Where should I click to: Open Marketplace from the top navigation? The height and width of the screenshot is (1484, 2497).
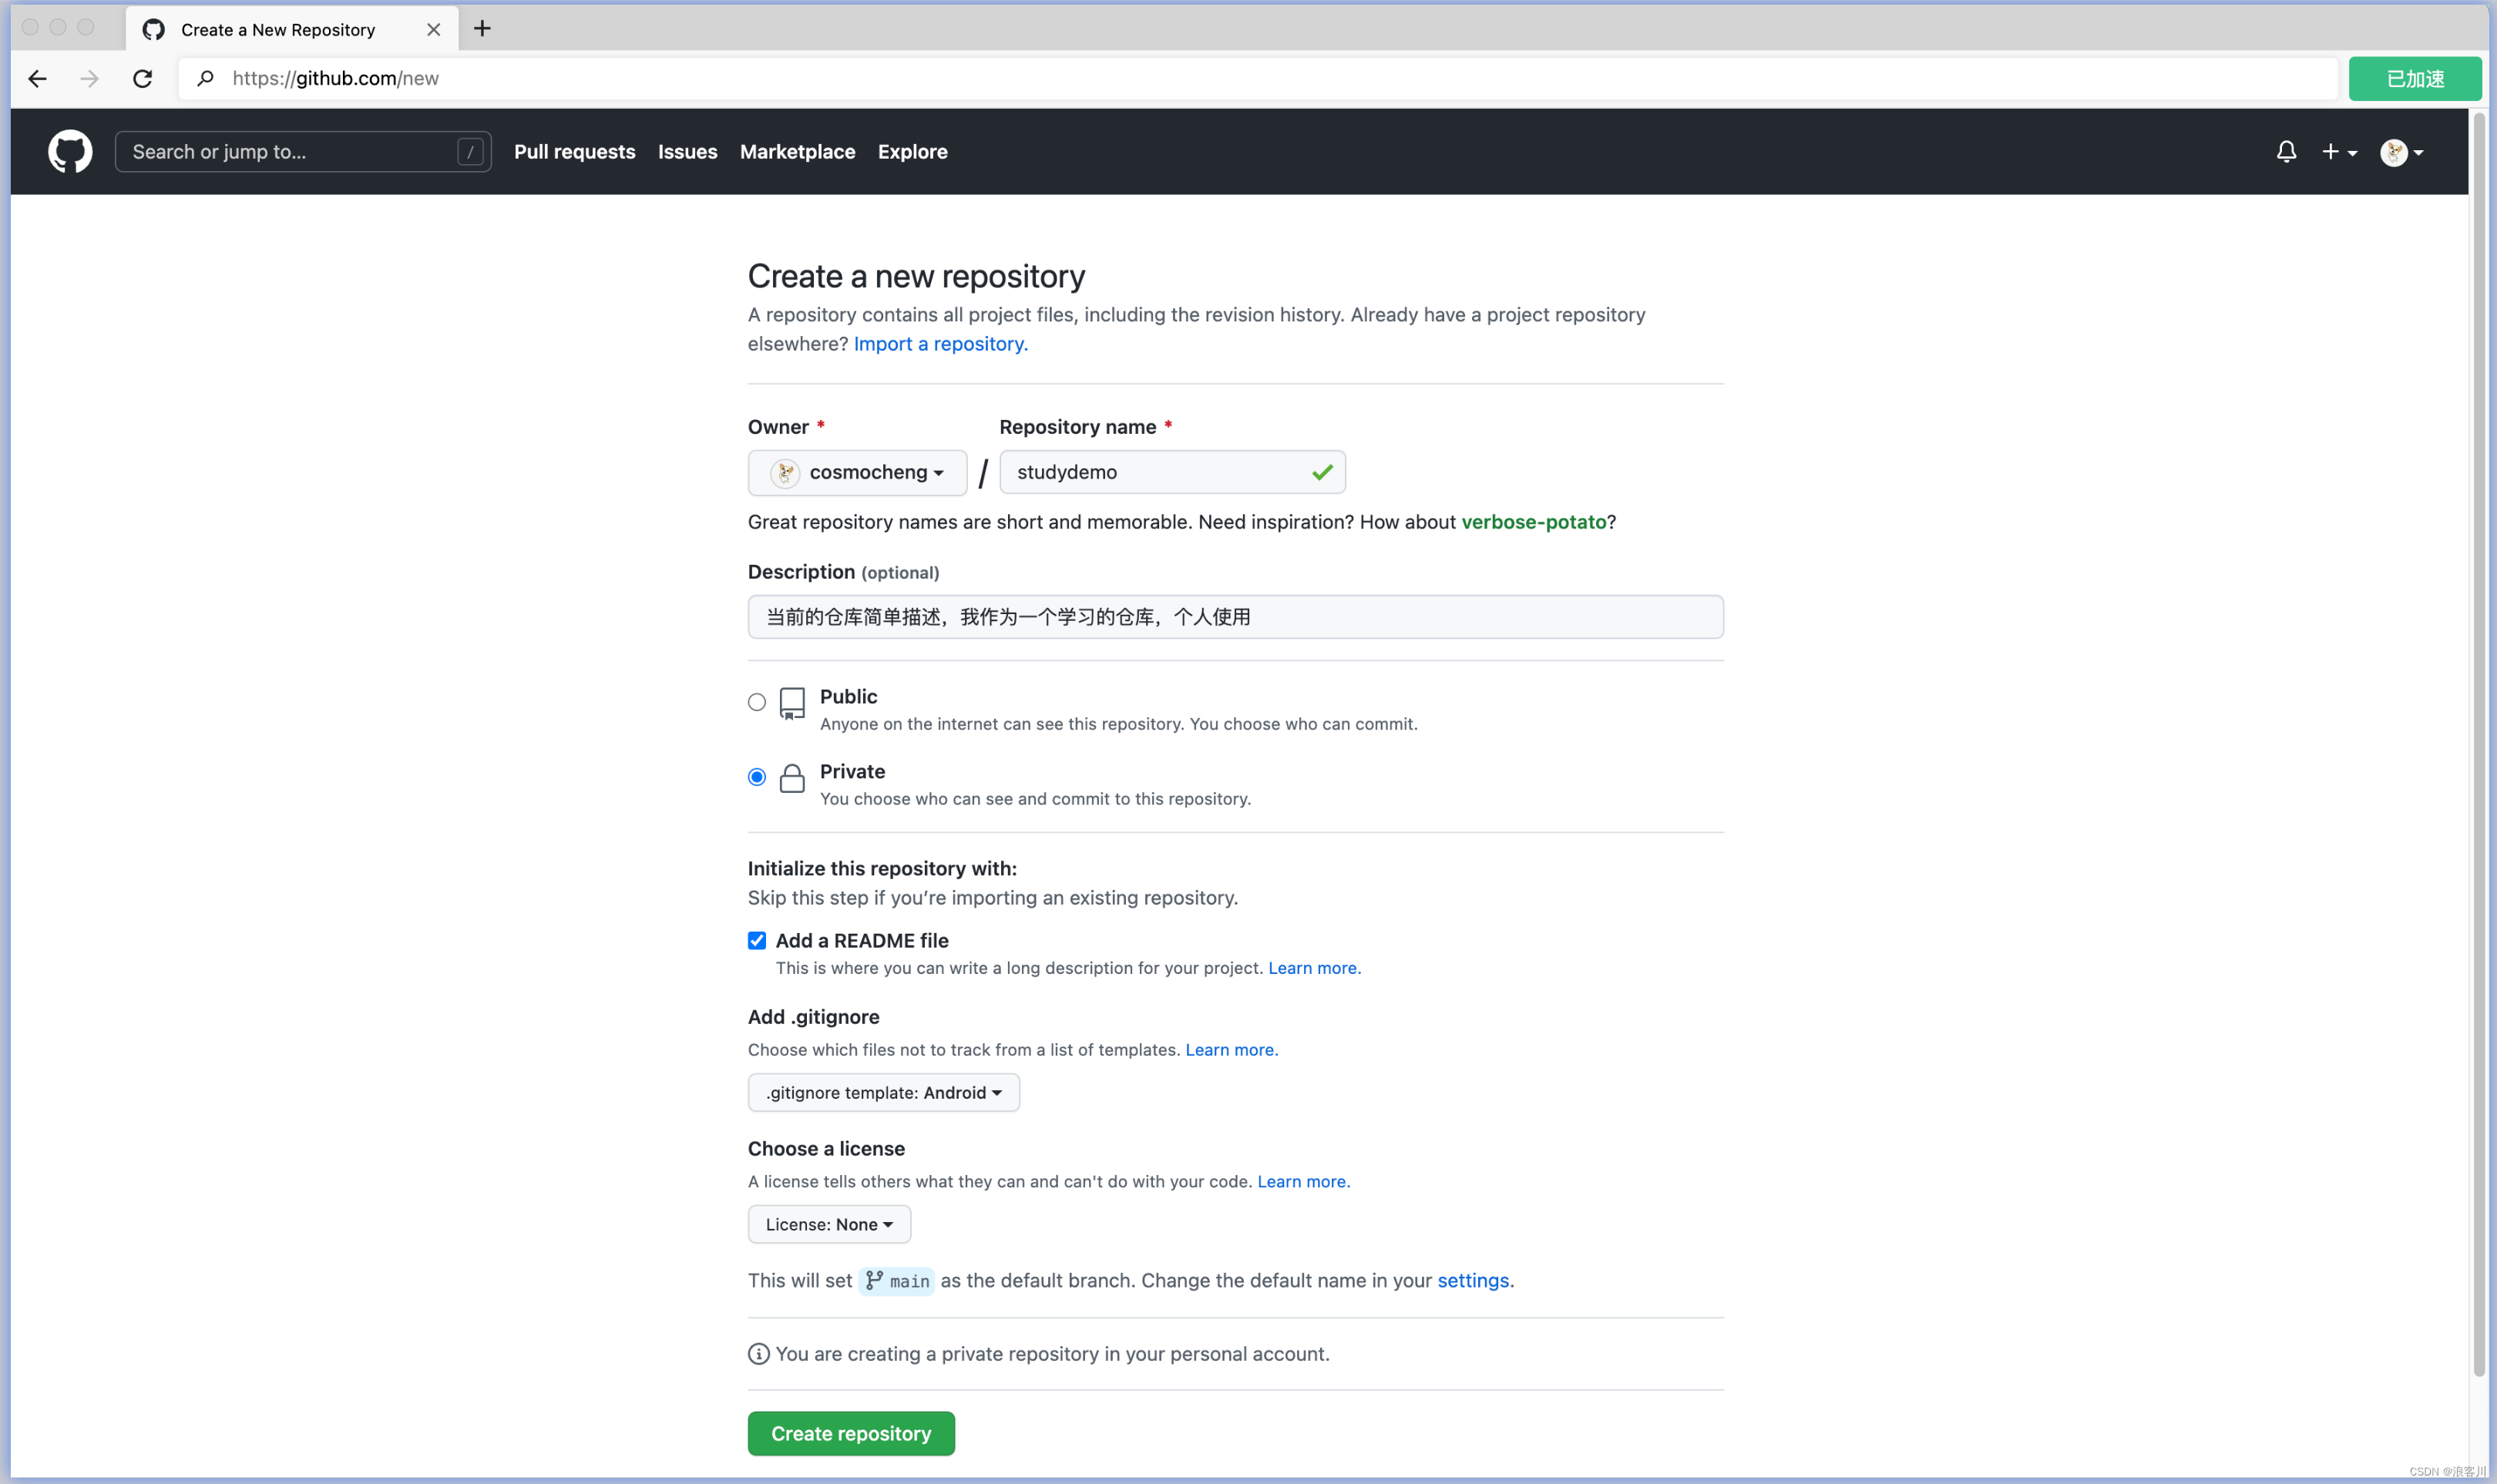(797, 151)
